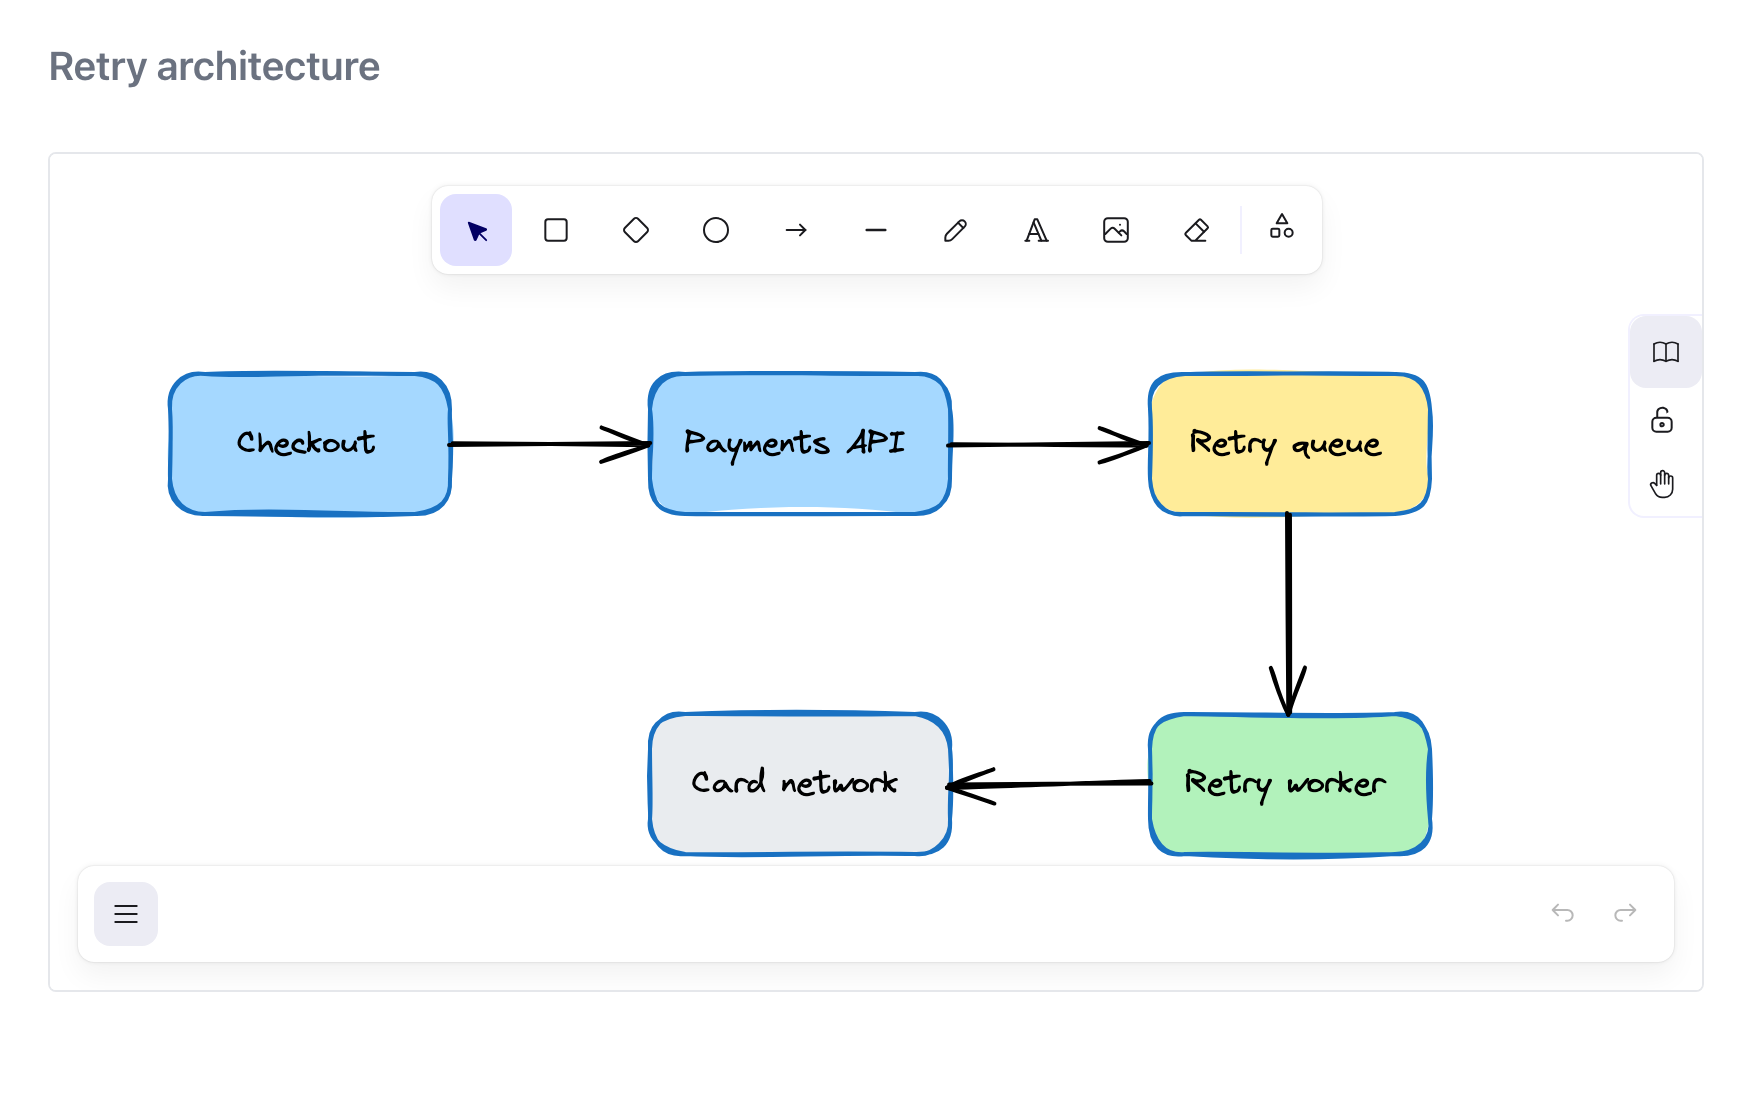Select the Pencil draw tool
Screen dimensions: 1752x1110
[x=956, y=230]
